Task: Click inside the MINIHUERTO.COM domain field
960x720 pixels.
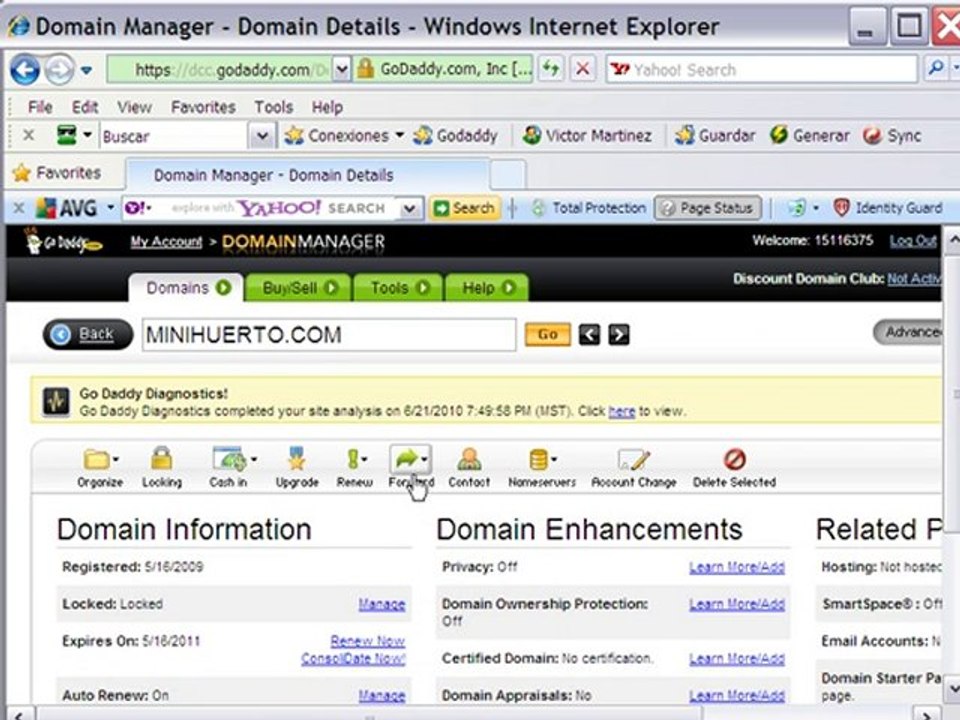Action: [x=329, y=335]
